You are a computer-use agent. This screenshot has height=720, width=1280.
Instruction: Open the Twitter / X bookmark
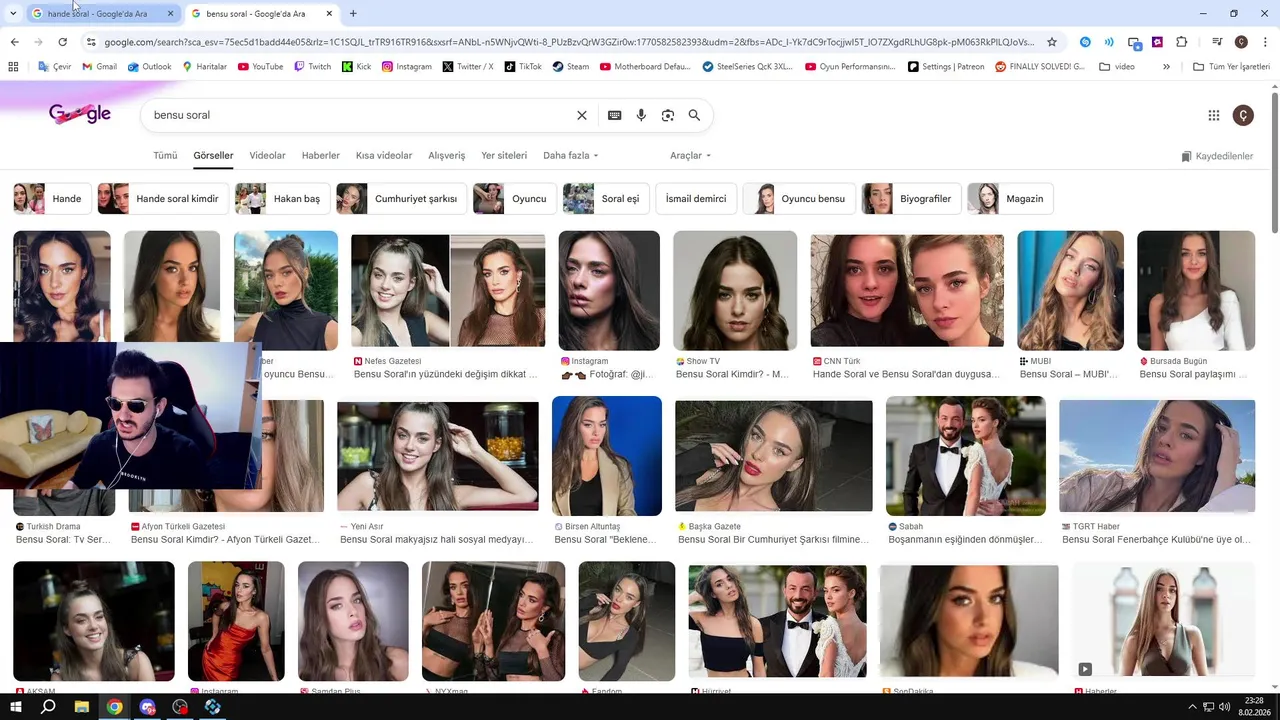(x=468, y=67)
